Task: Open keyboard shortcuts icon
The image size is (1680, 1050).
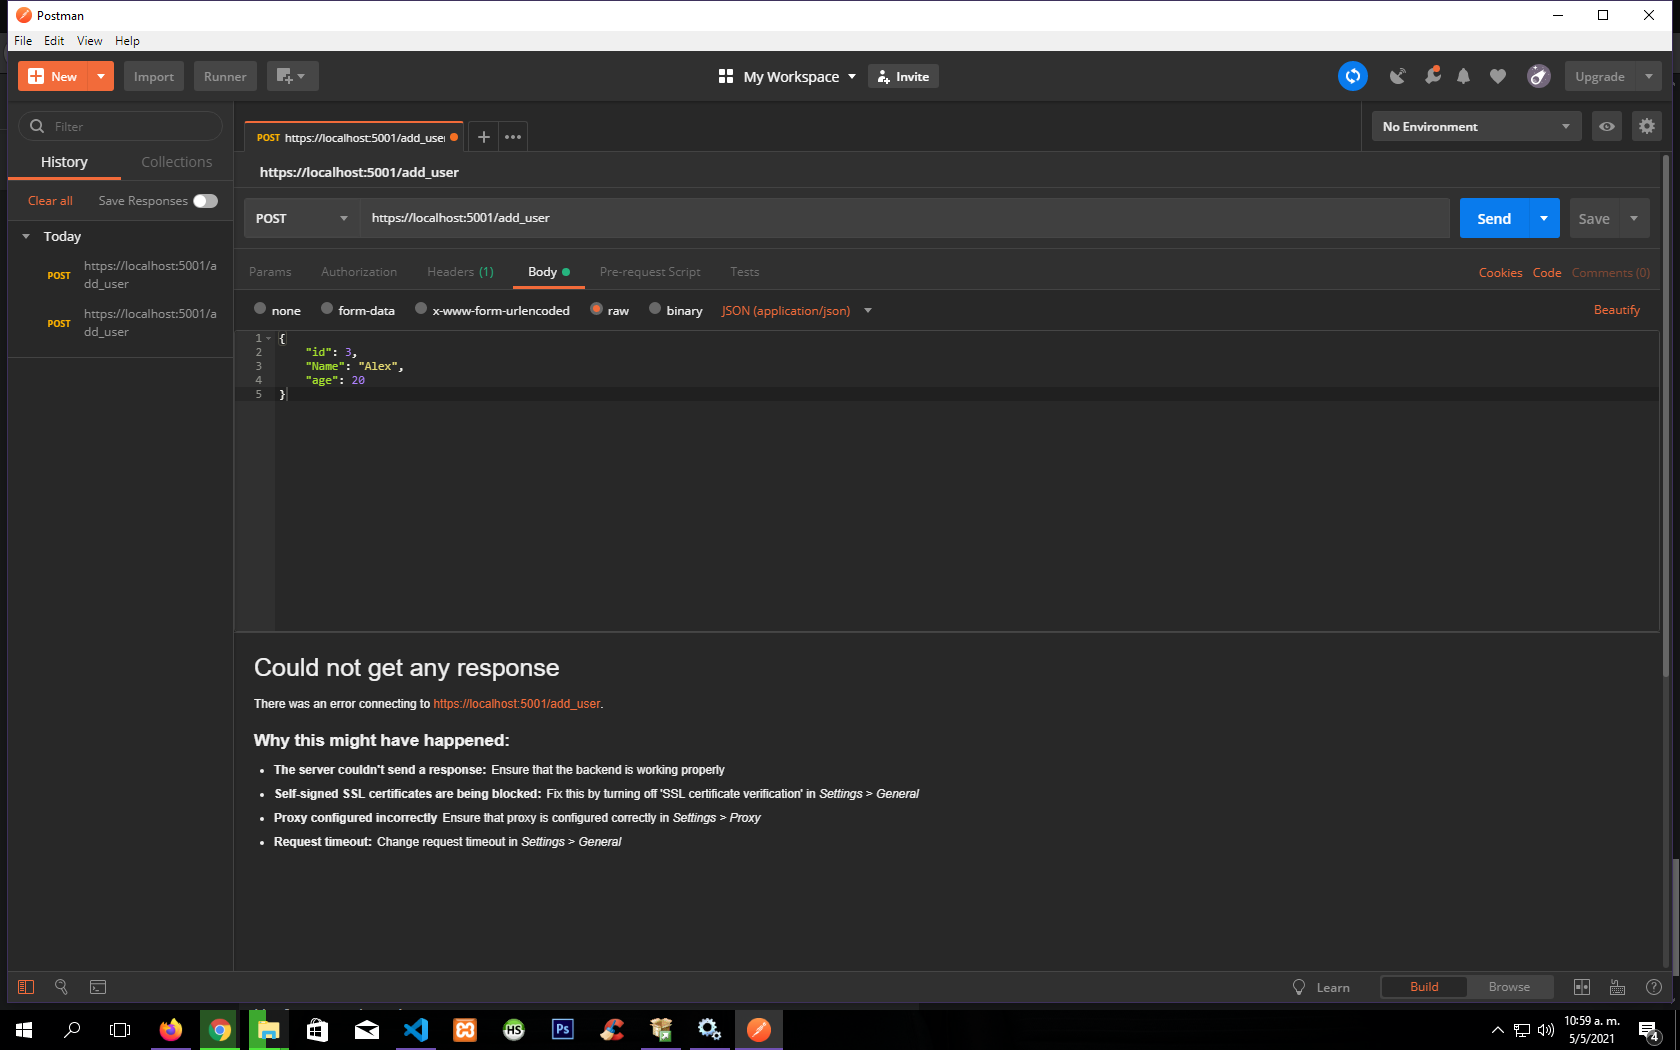Action: [x=1617, y=987]
